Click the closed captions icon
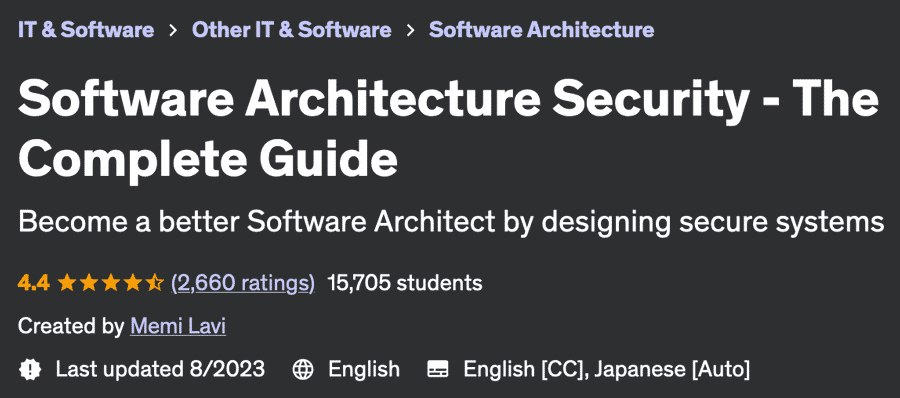The image size is (900, 398). [x=438, y=369]
